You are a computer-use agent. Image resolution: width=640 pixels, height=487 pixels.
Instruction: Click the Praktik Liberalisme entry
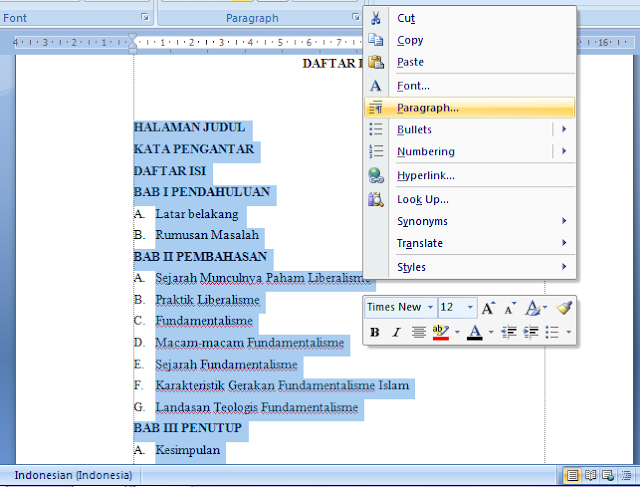(x=207, y=300)
